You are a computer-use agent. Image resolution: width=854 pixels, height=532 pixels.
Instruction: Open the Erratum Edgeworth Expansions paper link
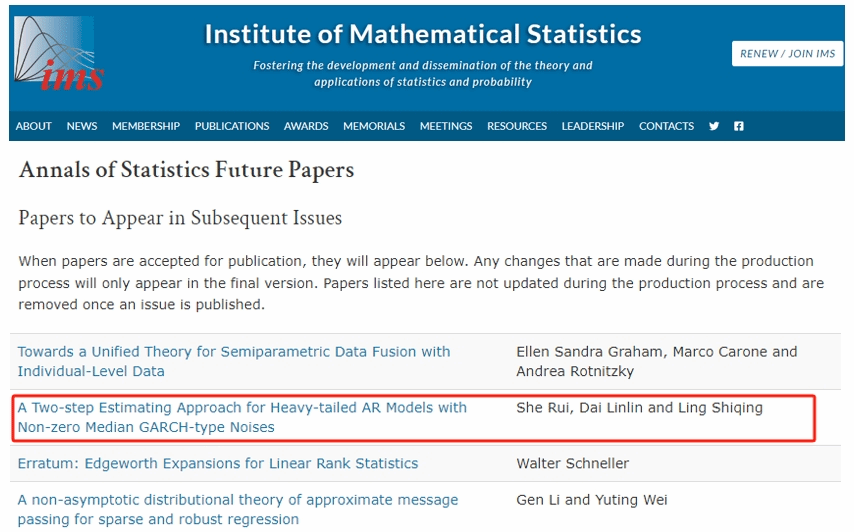[x=218, y=464]
